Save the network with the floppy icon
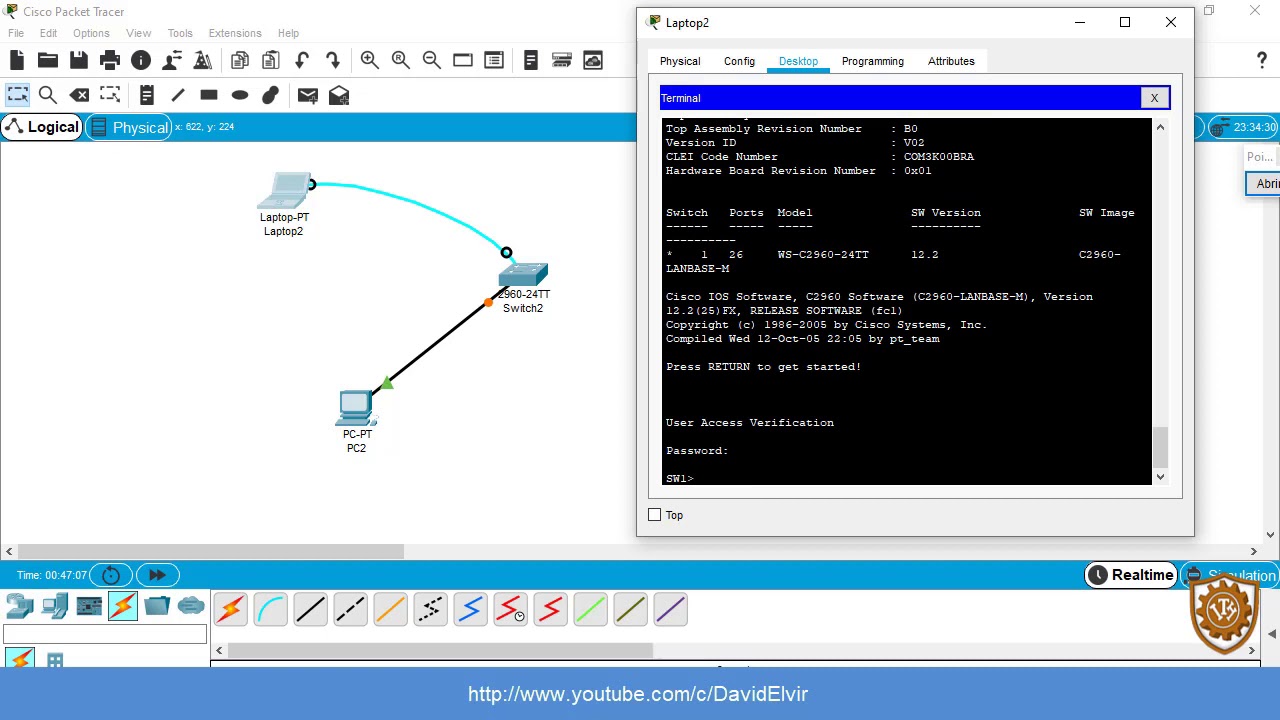 click(x=78, y=61)
